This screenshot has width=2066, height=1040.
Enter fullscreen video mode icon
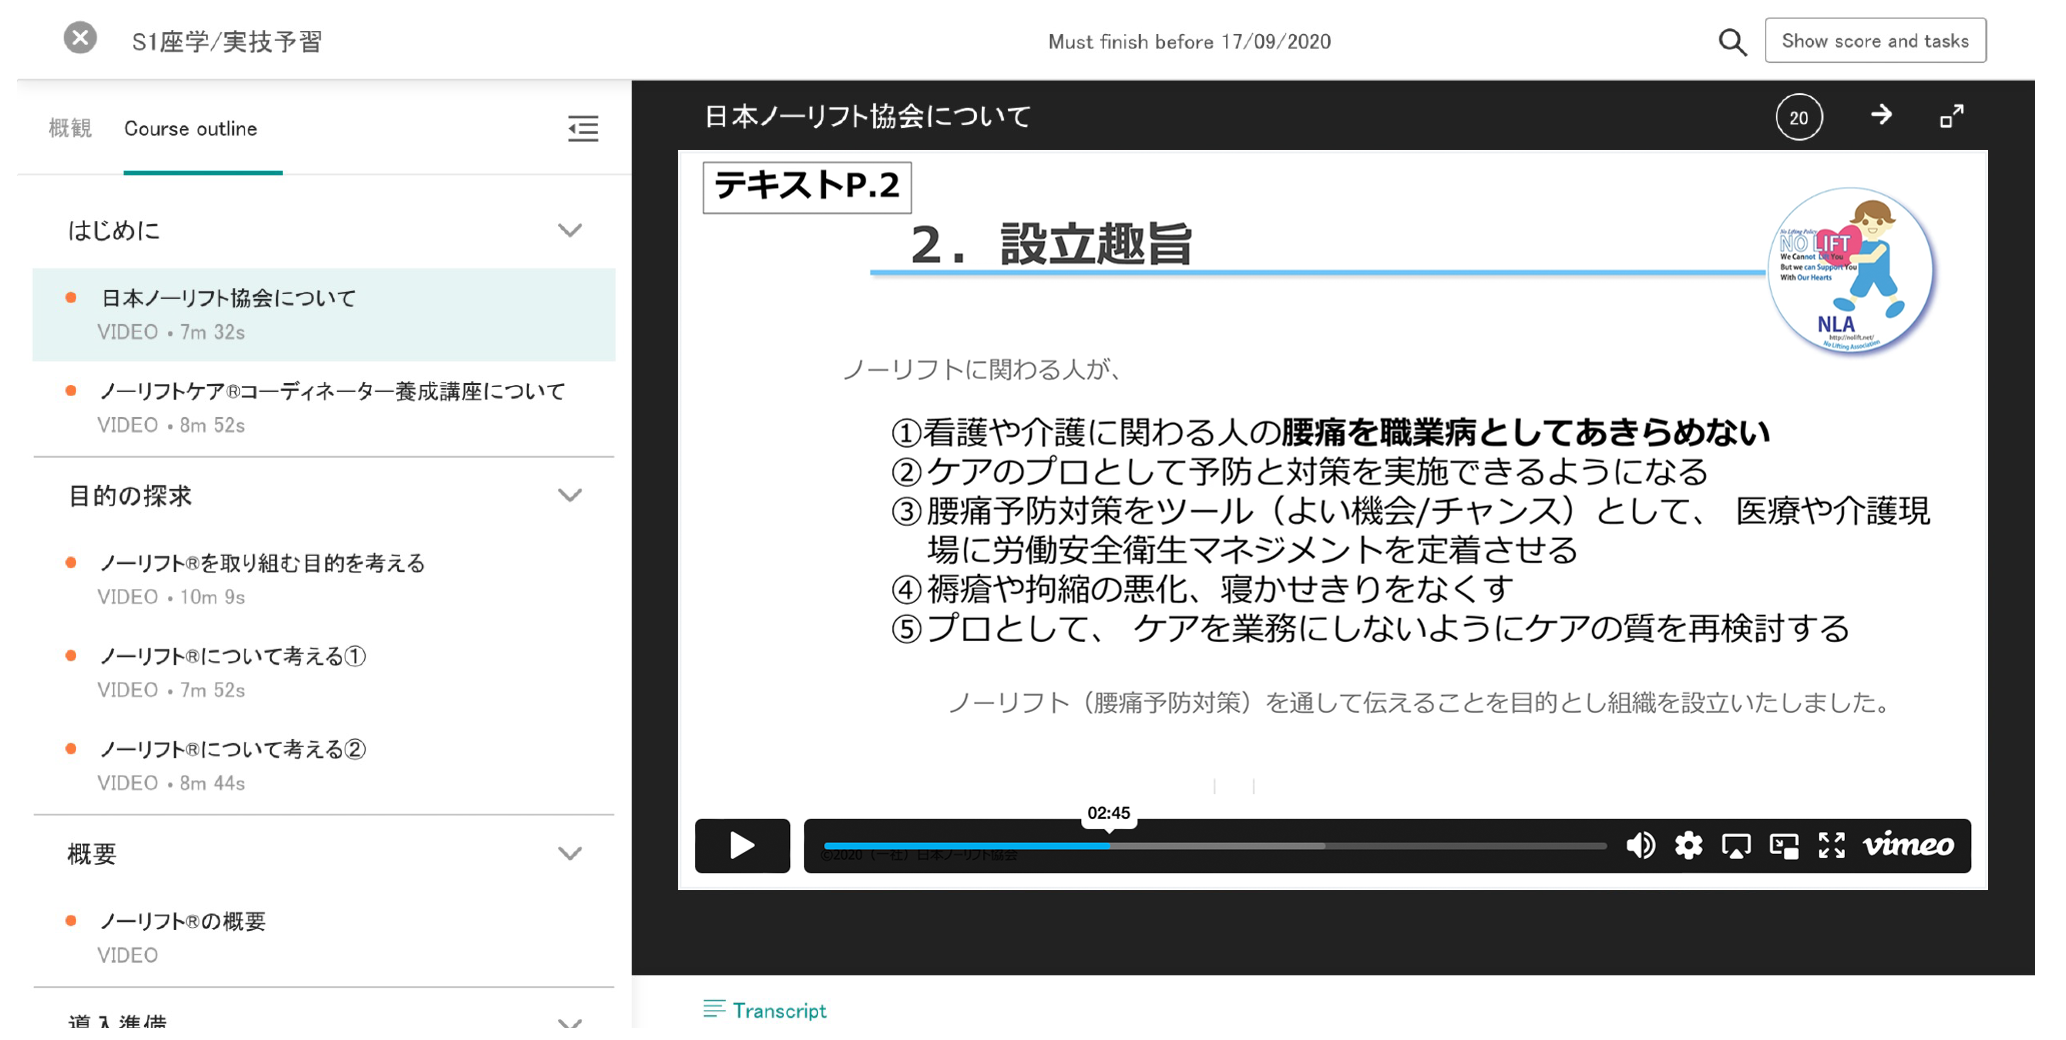1831,846
